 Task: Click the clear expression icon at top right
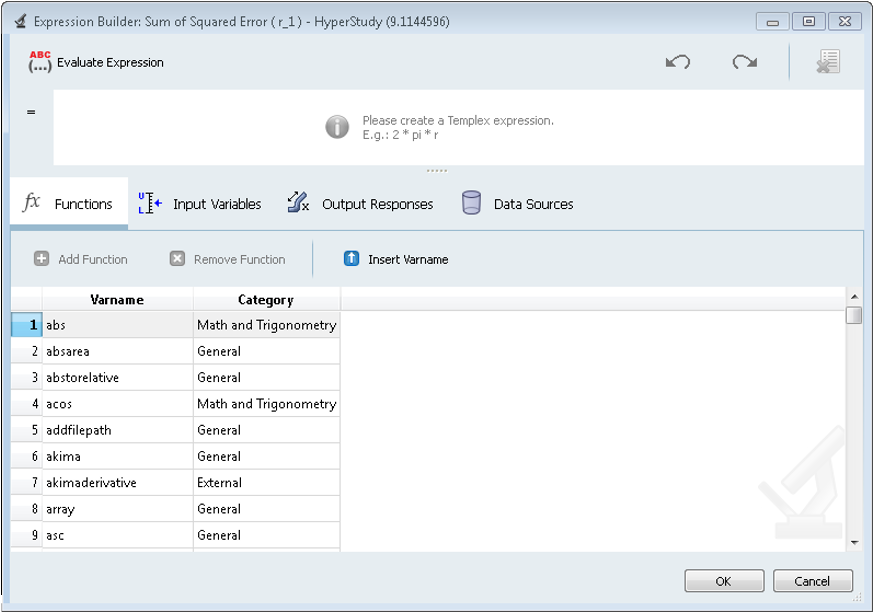tap(827, 62)
